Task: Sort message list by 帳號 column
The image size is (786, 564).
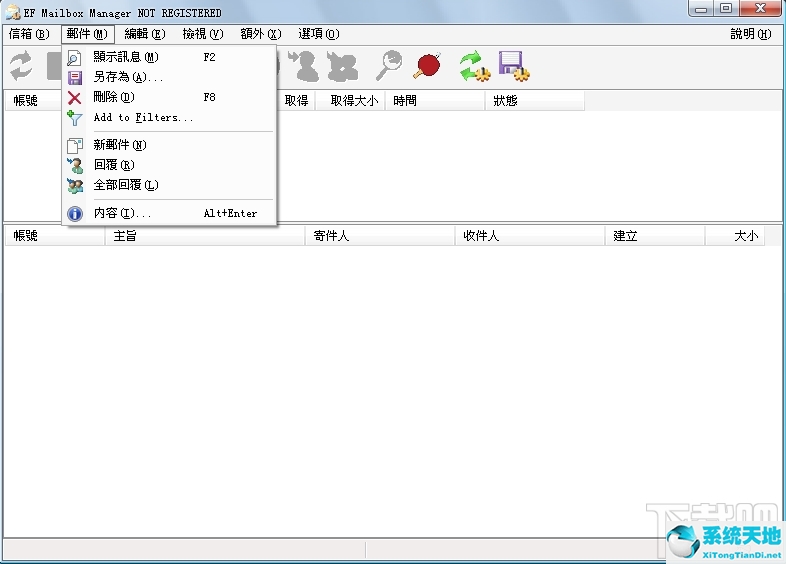Action: coord(55,236)
